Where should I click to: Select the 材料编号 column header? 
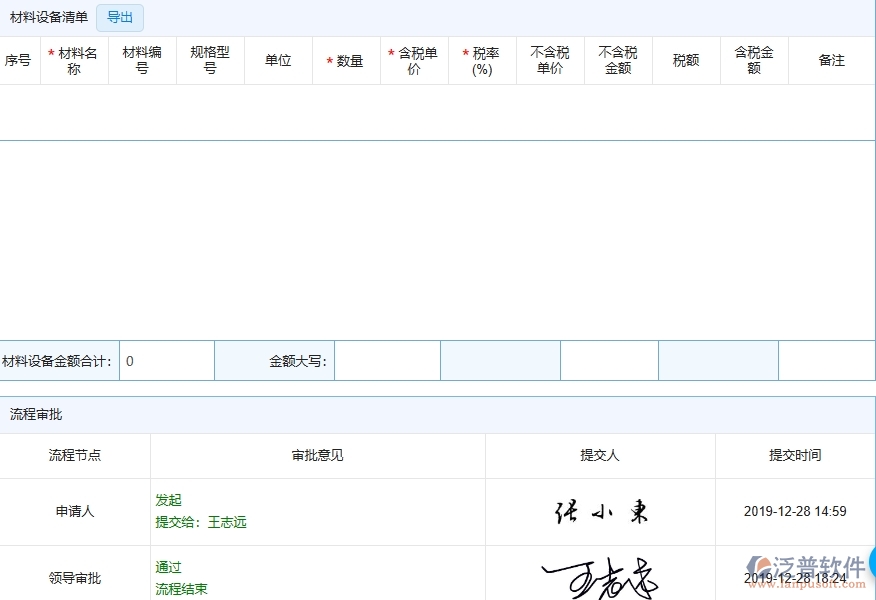pos(142,60)
